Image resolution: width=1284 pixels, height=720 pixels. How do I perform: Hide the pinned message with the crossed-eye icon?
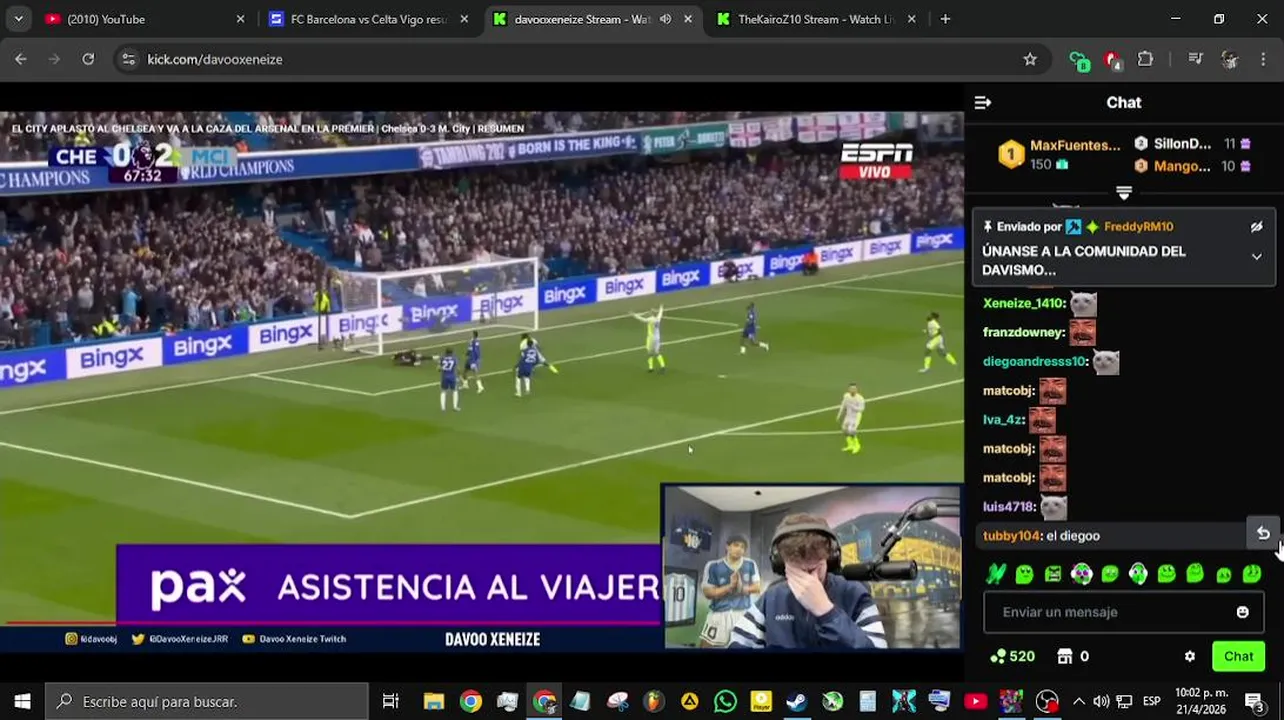[1256, 227]
